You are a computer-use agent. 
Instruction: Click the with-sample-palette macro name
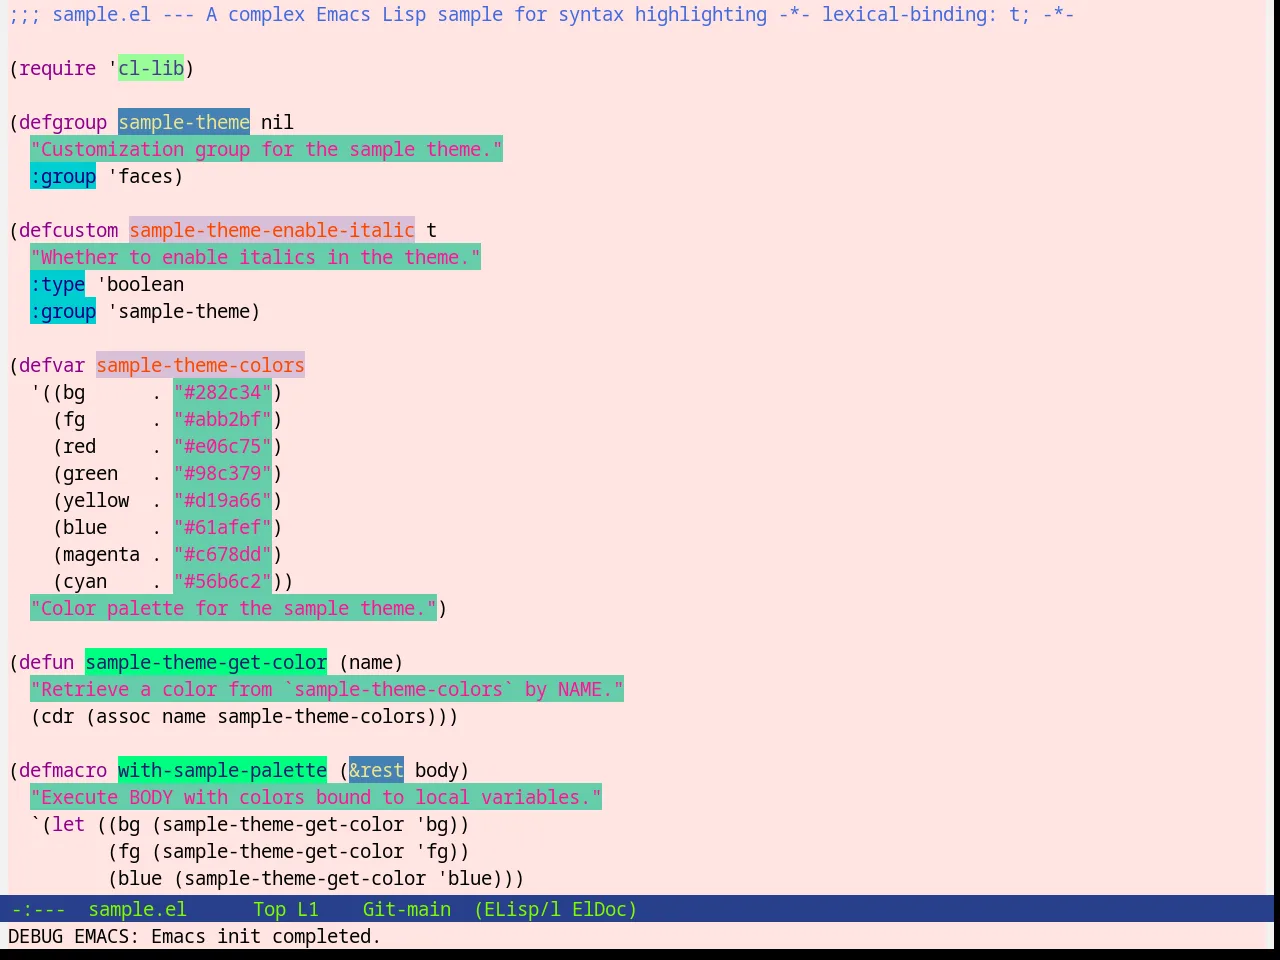pyautogui.click(x=222, y=770)
